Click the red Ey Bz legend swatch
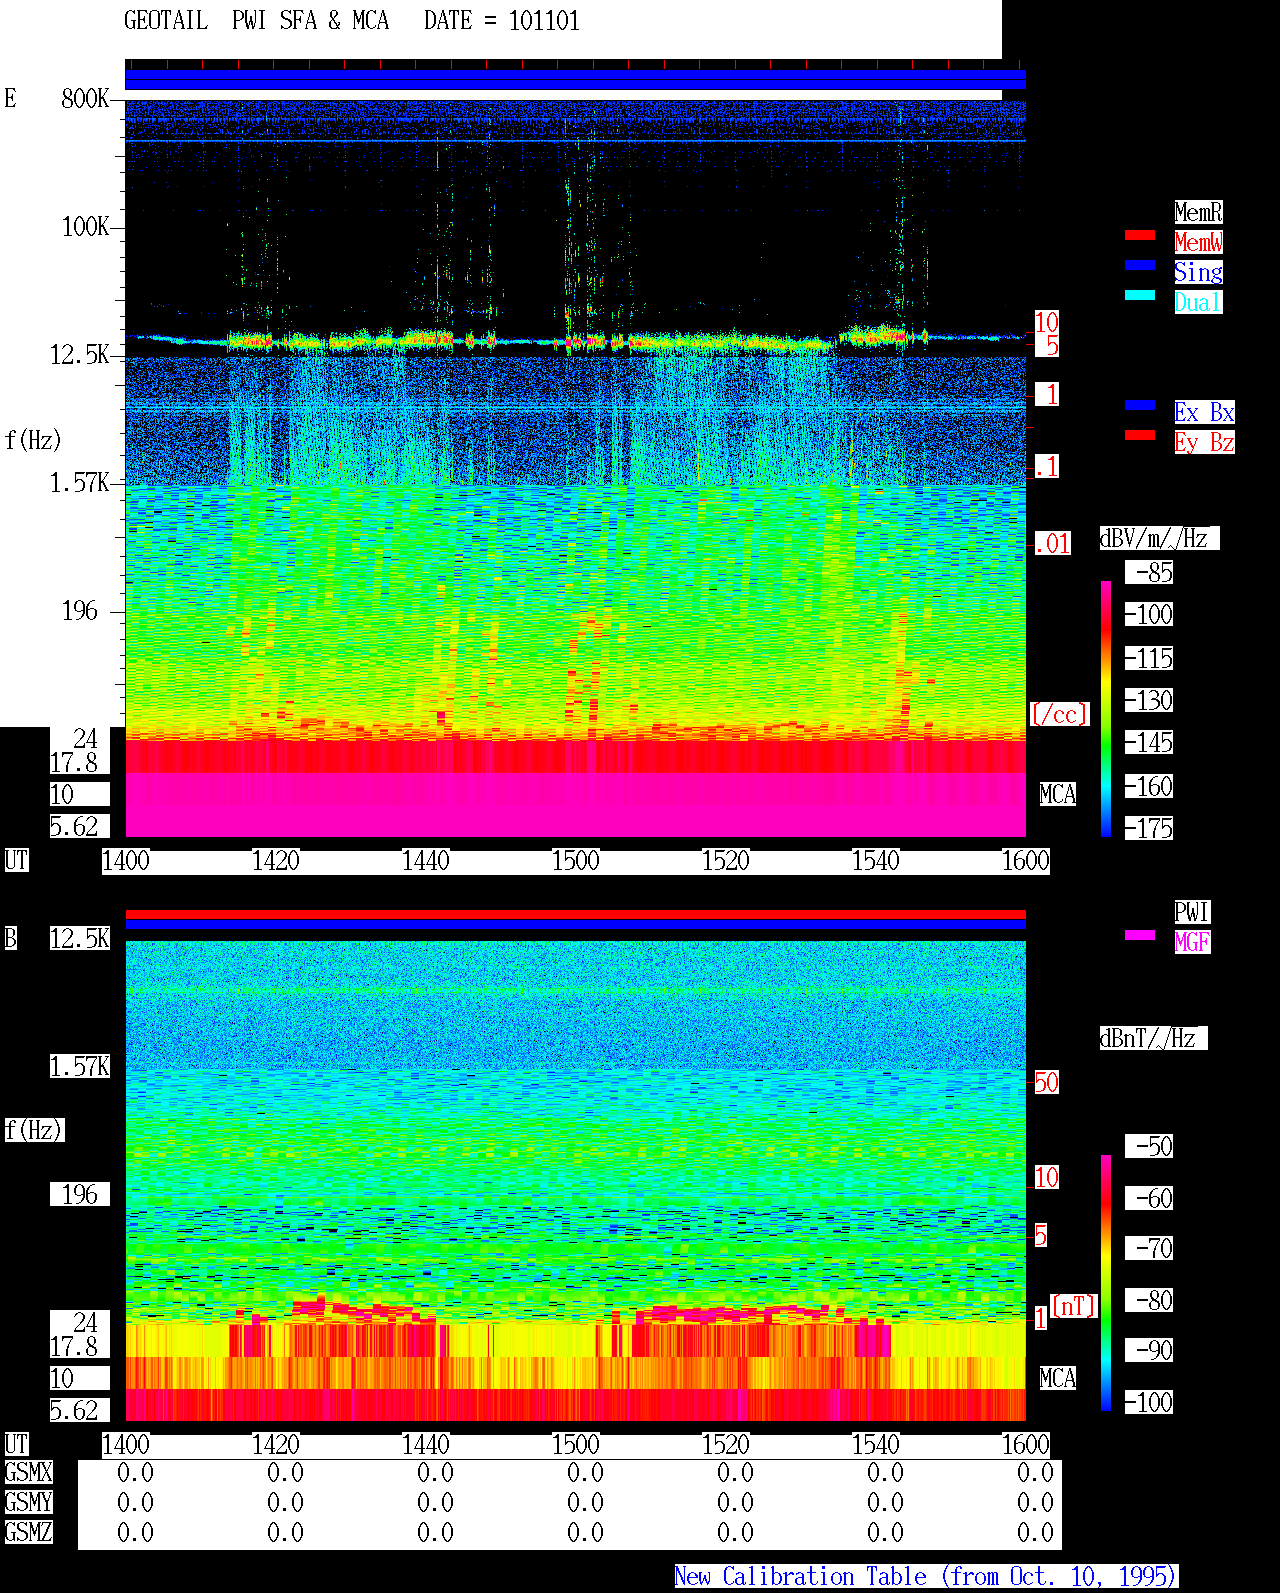The height and width of the screenshot is (1593, 1280). 1140,435
